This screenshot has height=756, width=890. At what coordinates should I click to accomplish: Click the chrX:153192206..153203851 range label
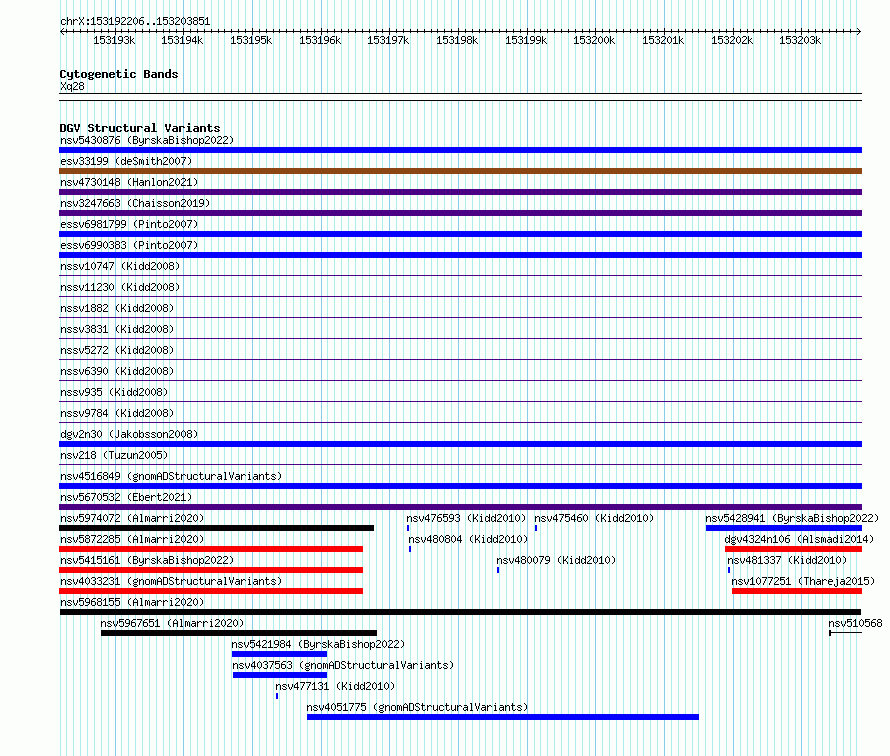click(135, 21)
